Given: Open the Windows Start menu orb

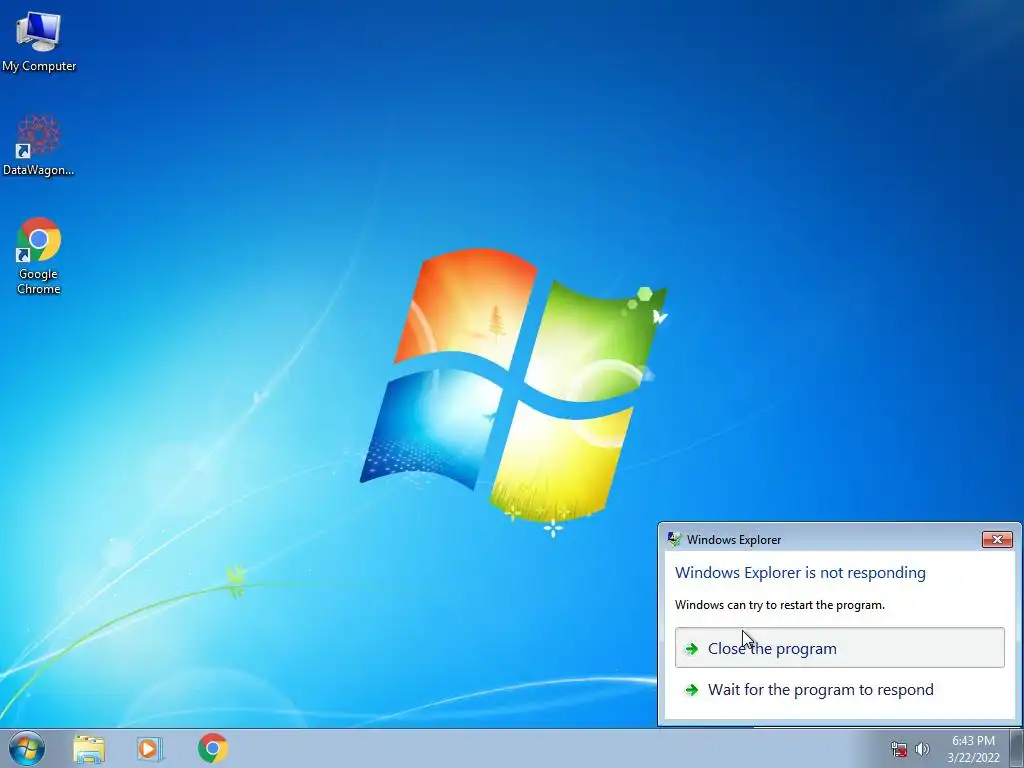Looking at the screenshot, I should (x=27, y=748).
